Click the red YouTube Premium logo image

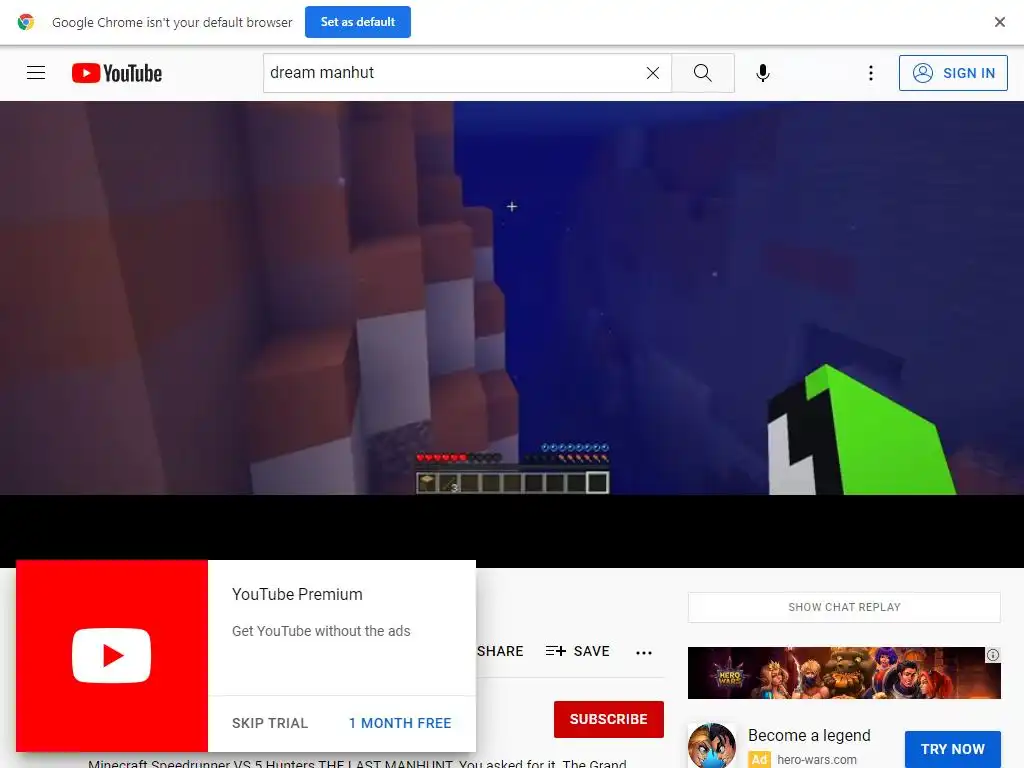coord(112,656)
